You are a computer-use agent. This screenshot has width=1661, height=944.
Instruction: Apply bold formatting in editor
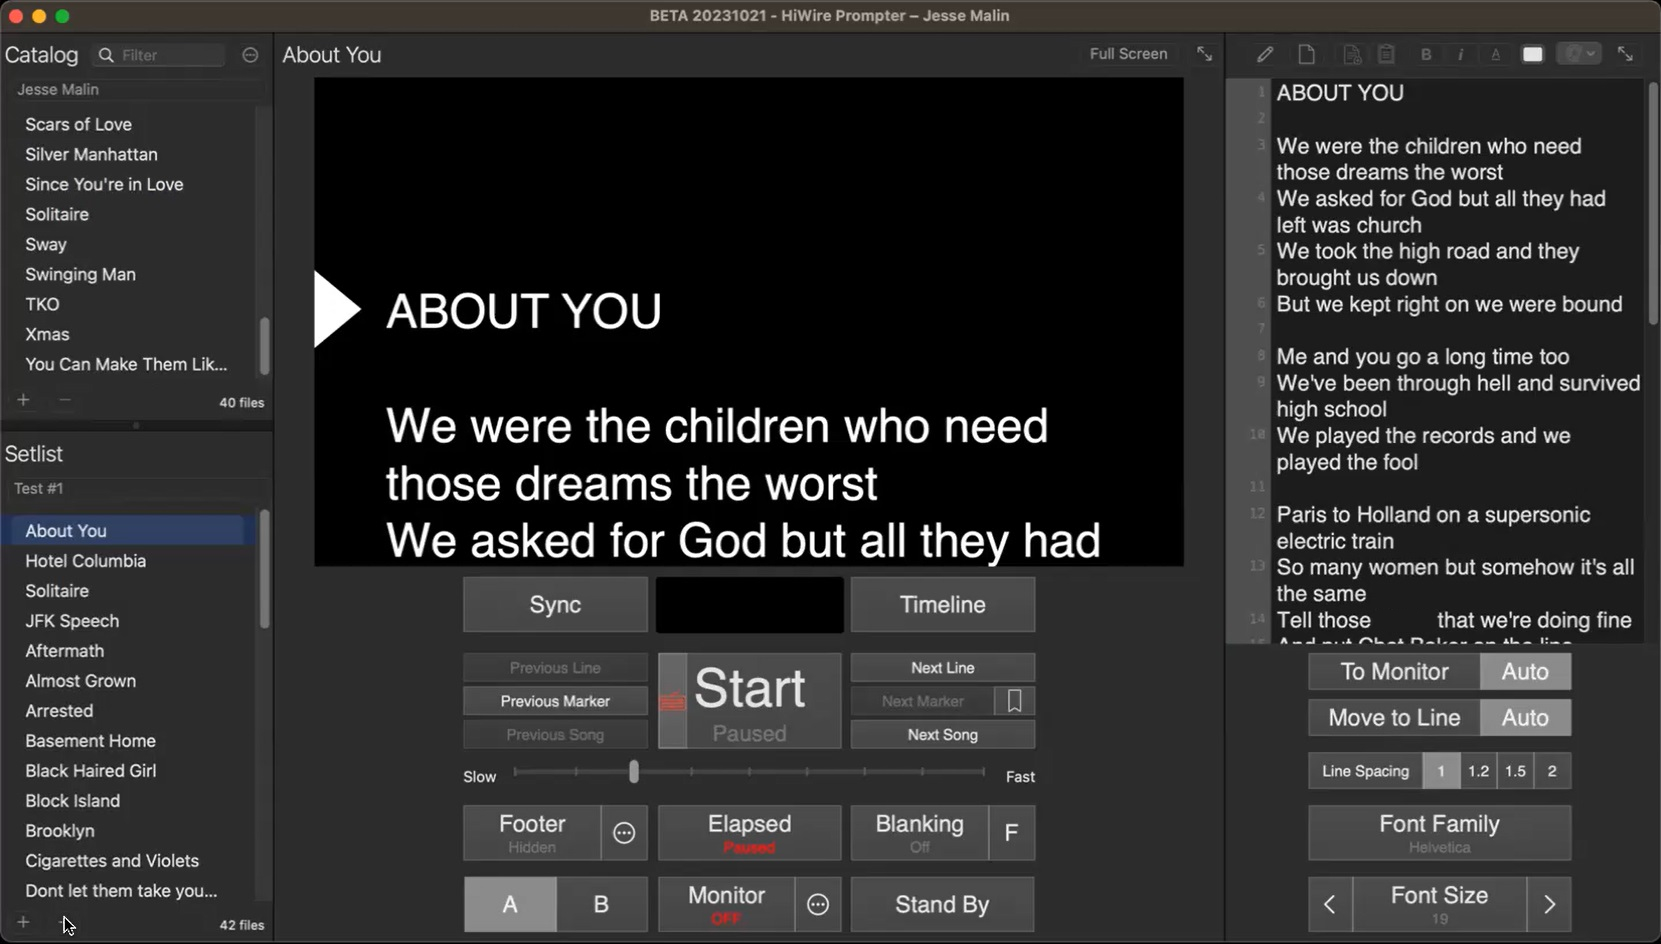[1426, 54]
